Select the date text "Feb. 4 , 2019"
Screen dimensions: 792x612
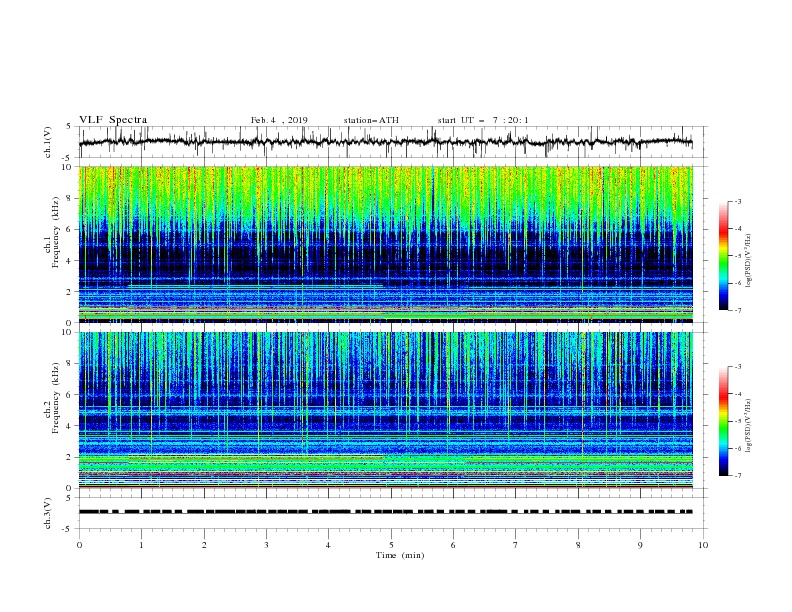[x=279, y=120]
